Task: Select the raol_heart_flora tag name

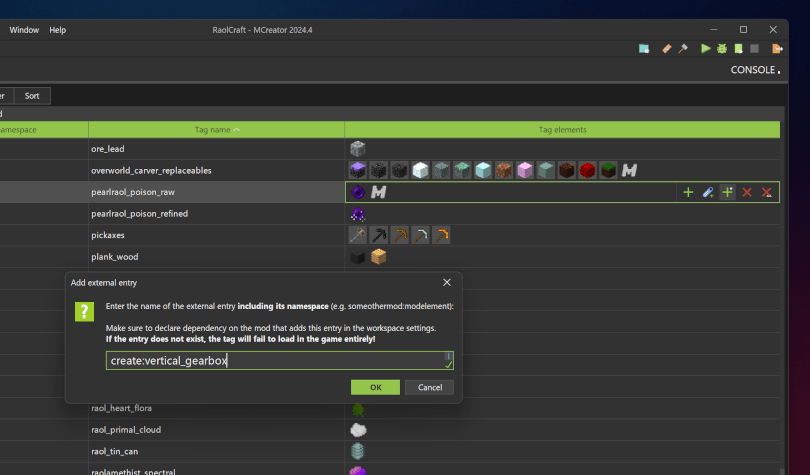Action: point(121,408)
